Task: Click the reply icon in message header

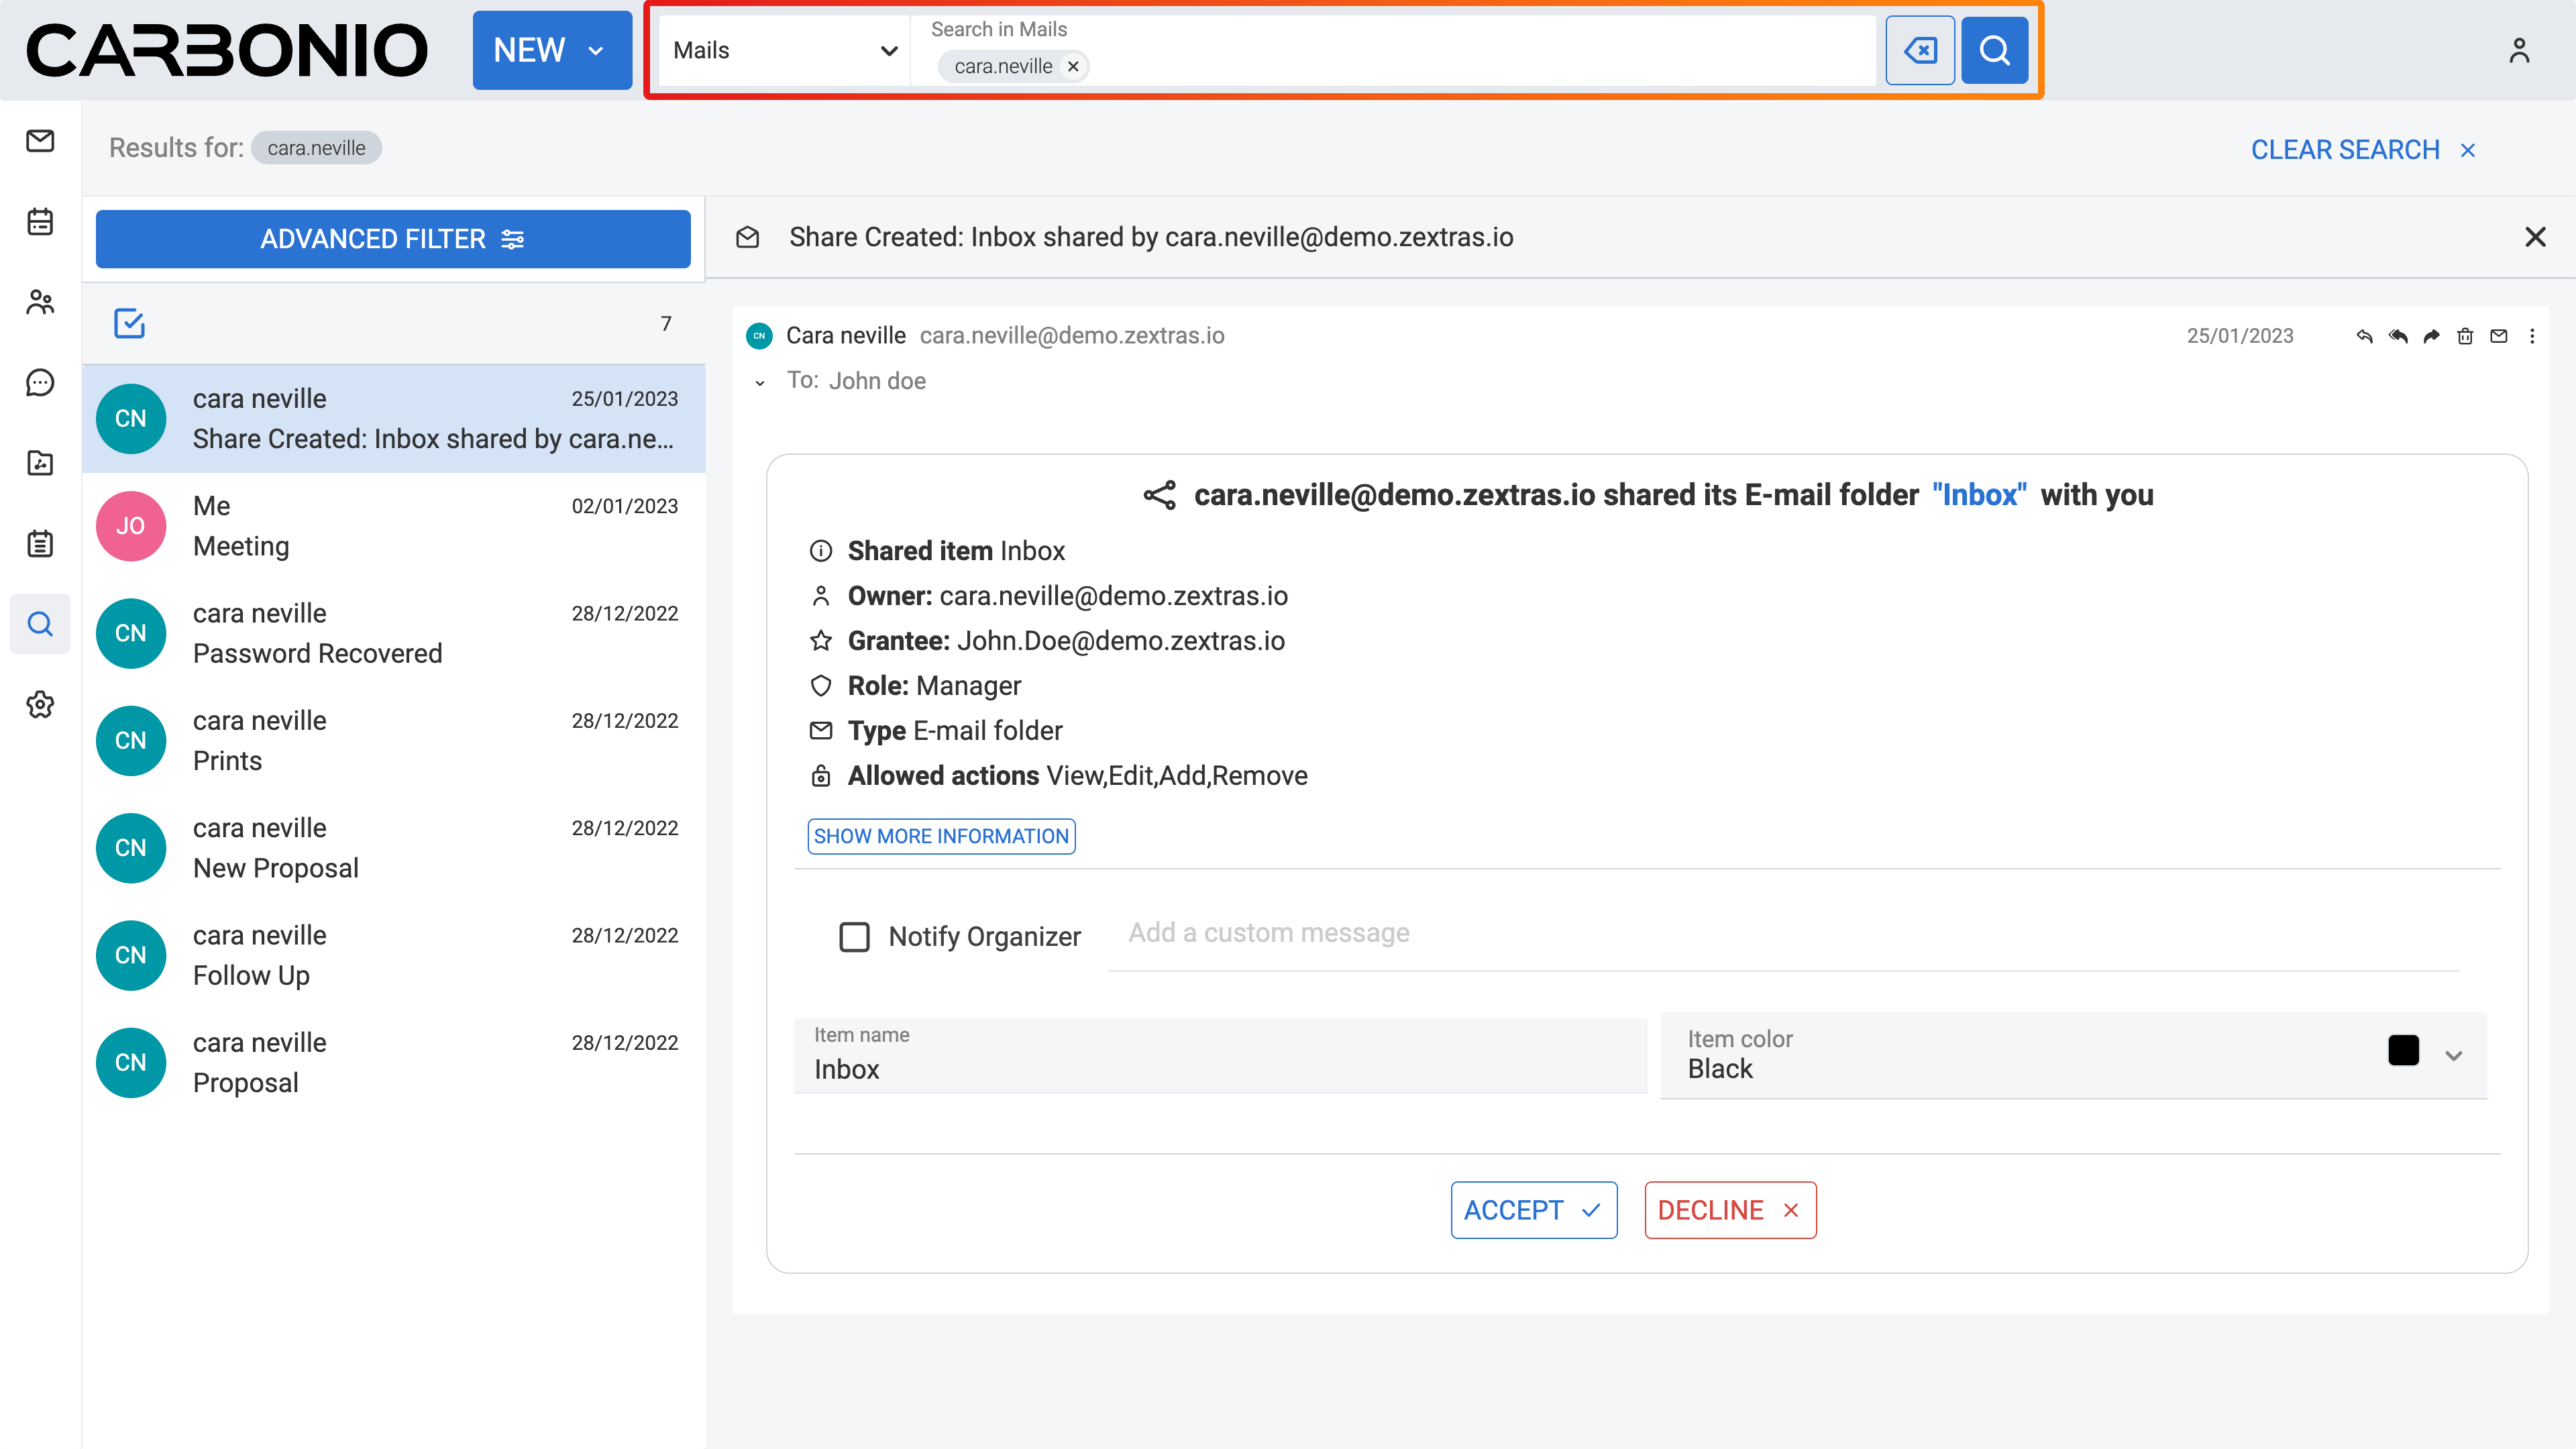Action: coord(2364,336)
